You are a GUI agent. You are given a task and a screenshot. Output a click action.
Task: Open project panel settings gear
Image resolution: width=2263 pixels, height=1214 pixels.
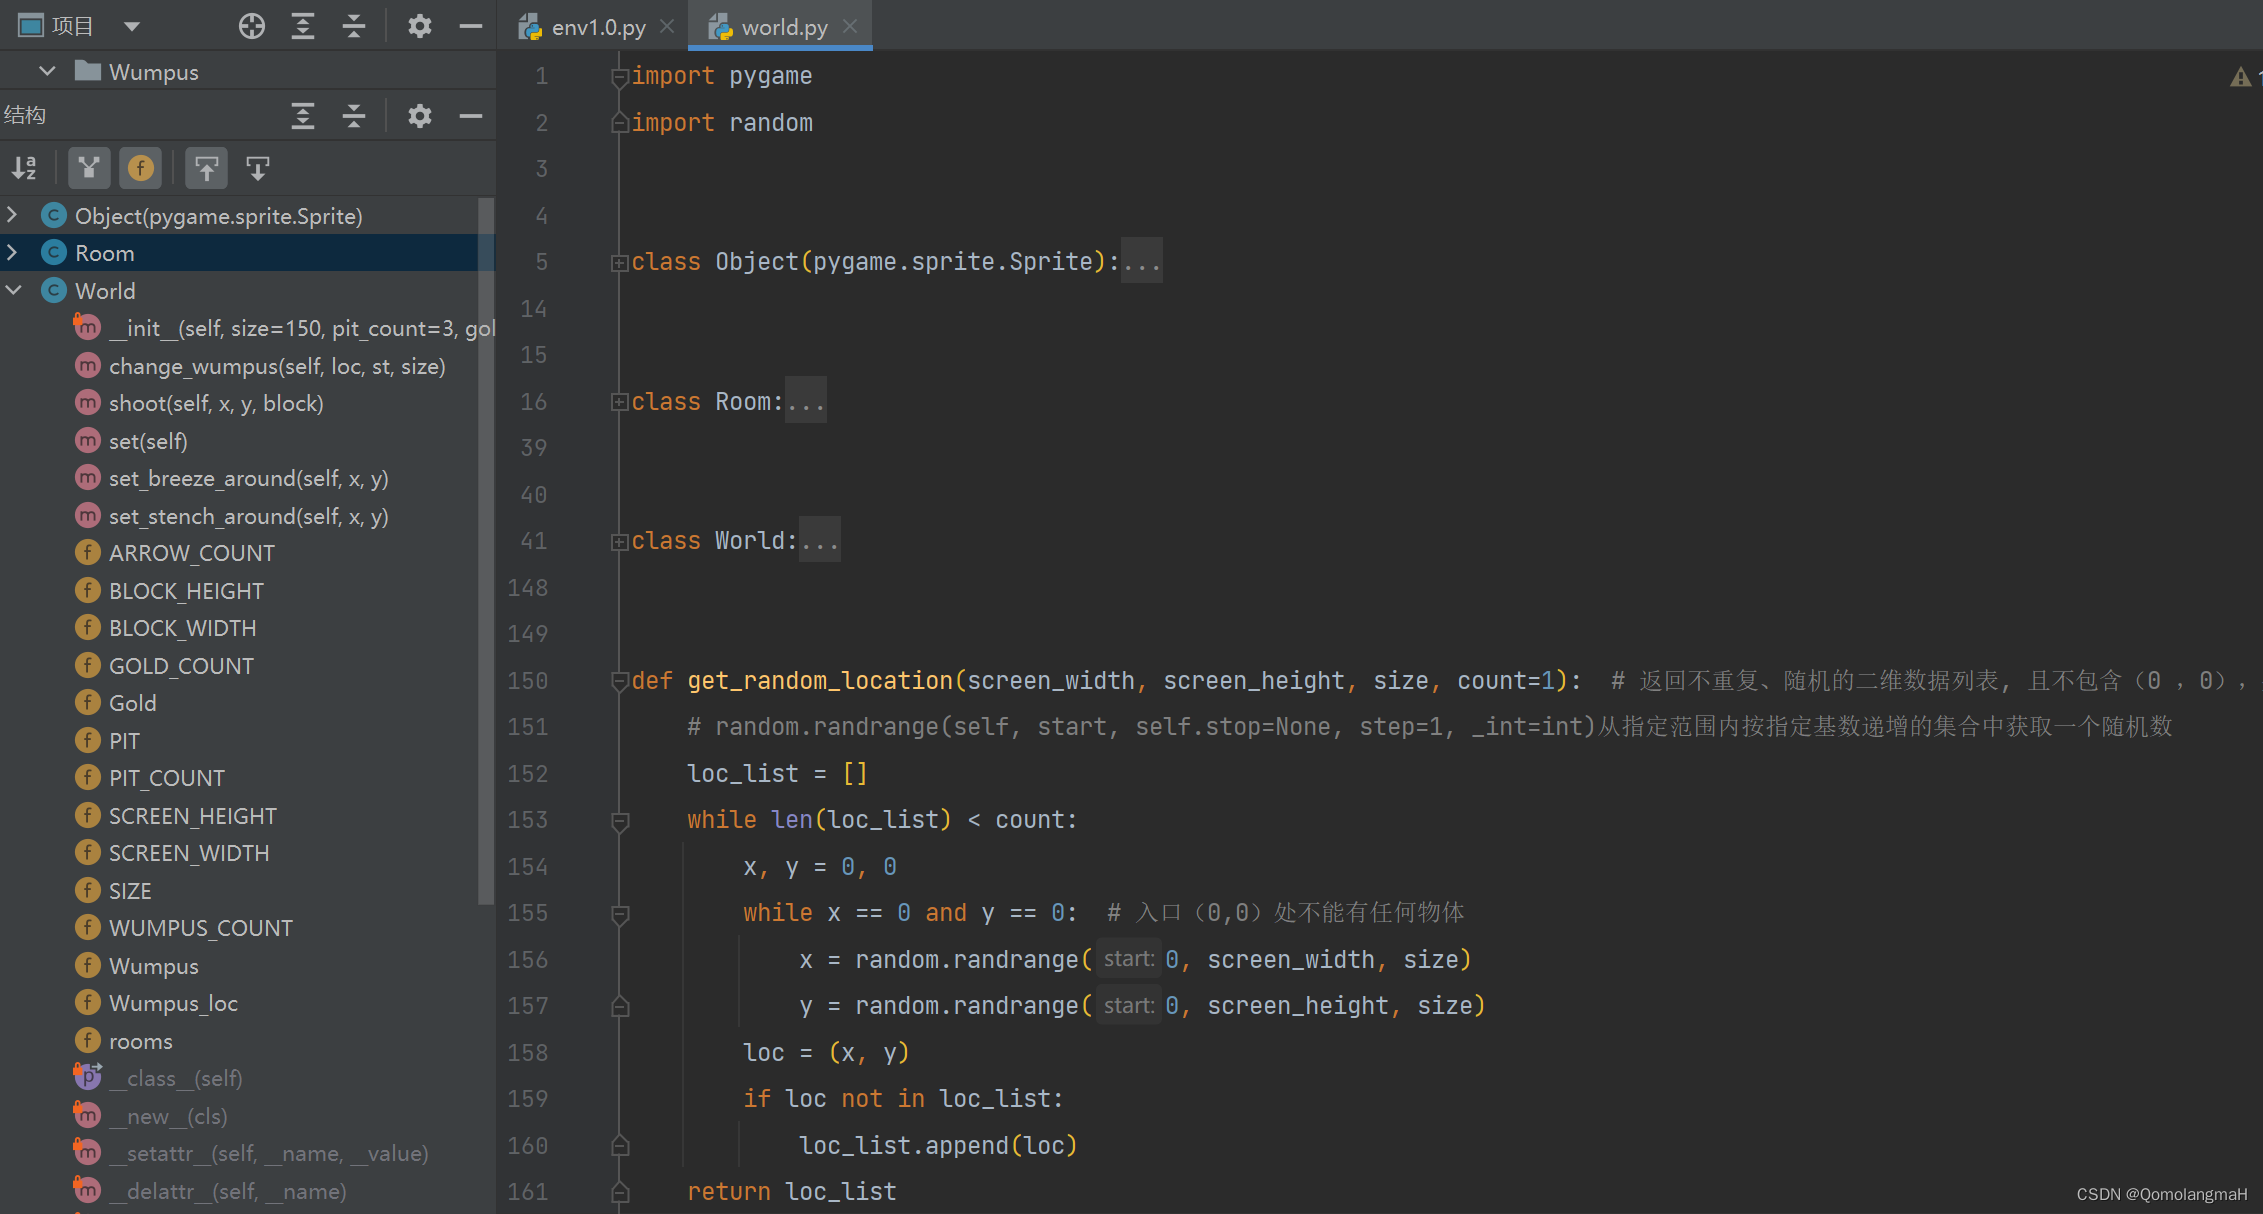[x=419, y=26]
